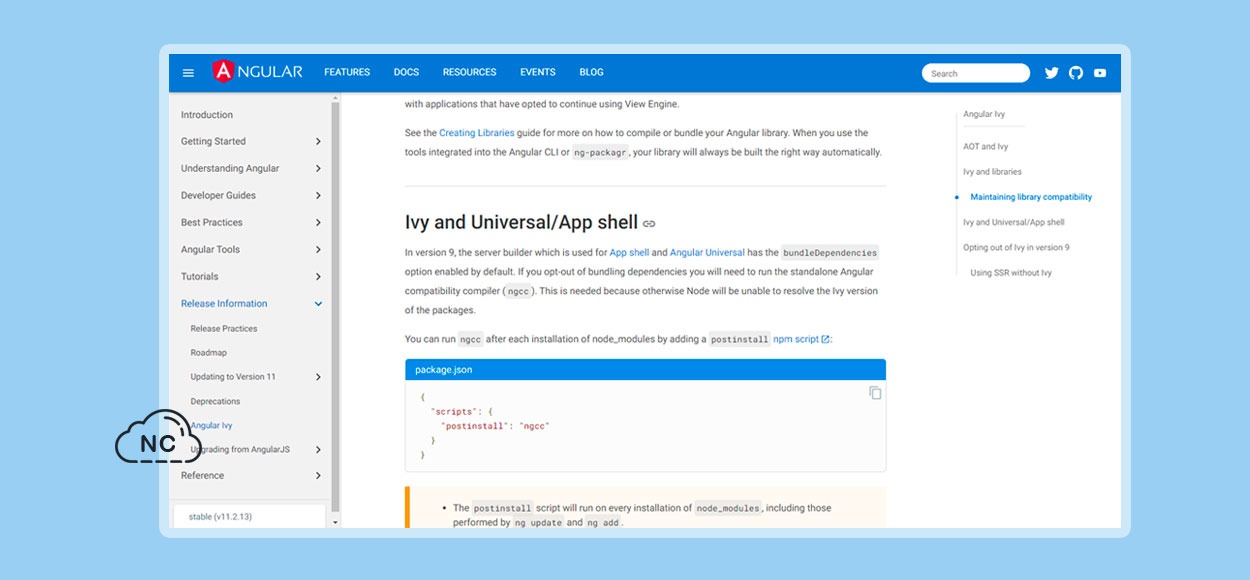Viewport: 1250px width, 580px height.
Task: Follow the Angular Universal link
Action: tap(707, 253)
